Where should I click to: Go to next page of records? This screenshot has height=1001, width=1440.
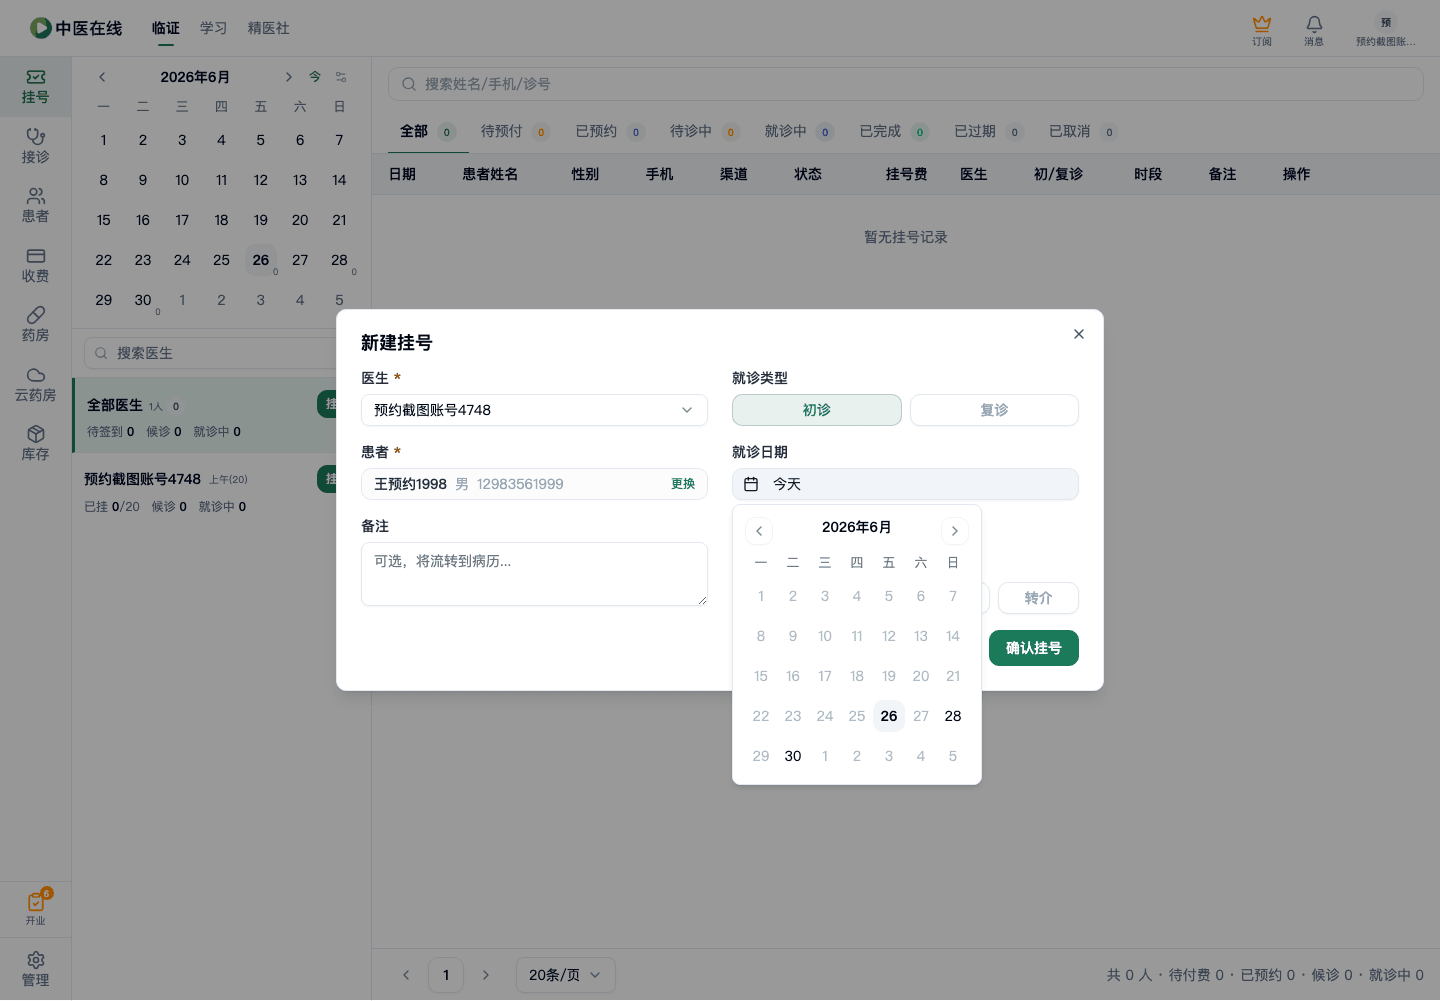486,975
